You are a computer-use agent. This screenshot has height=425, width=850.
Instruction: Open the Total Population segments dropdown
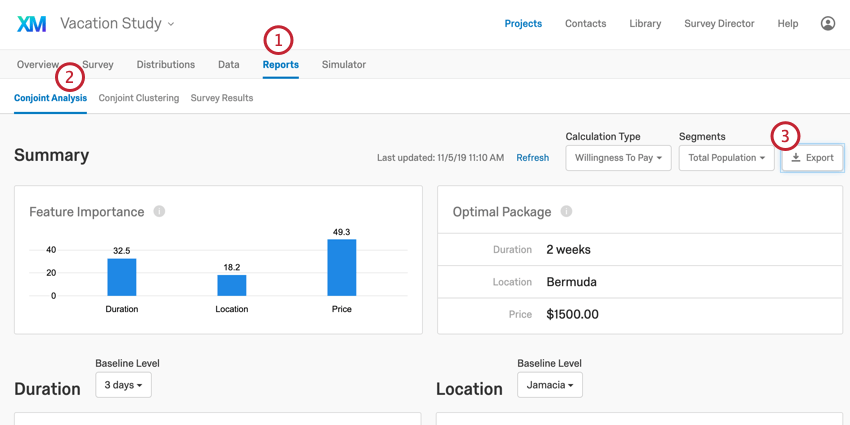click(726, 158)
